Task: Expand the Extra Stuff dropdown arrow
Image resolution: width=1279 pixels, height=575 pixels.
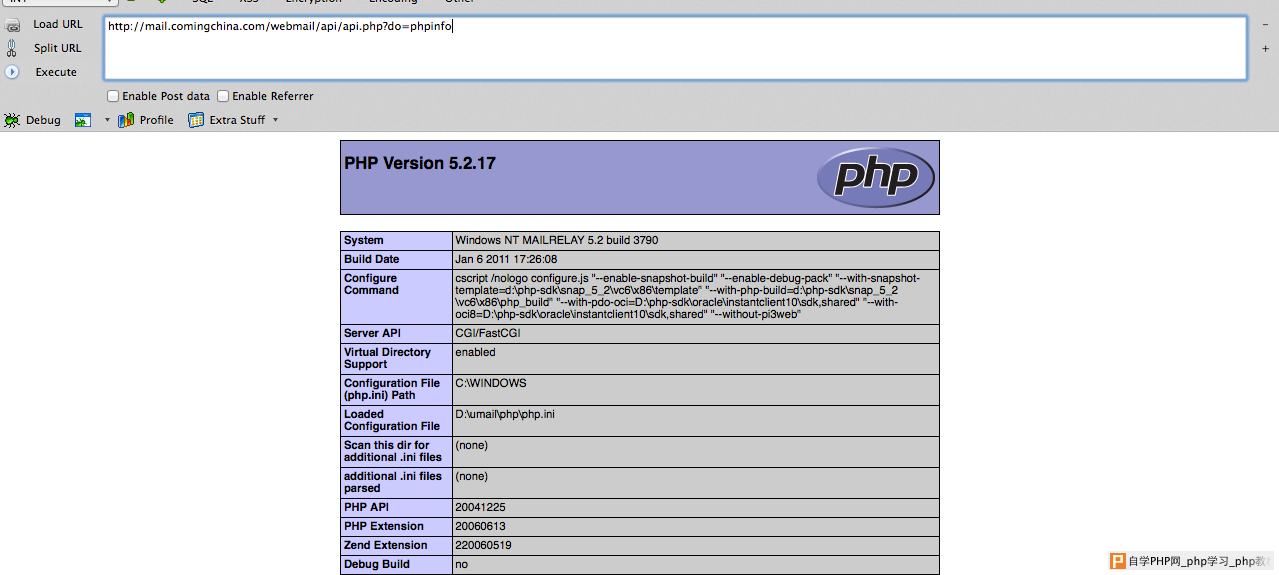Action: coord(275,120)
